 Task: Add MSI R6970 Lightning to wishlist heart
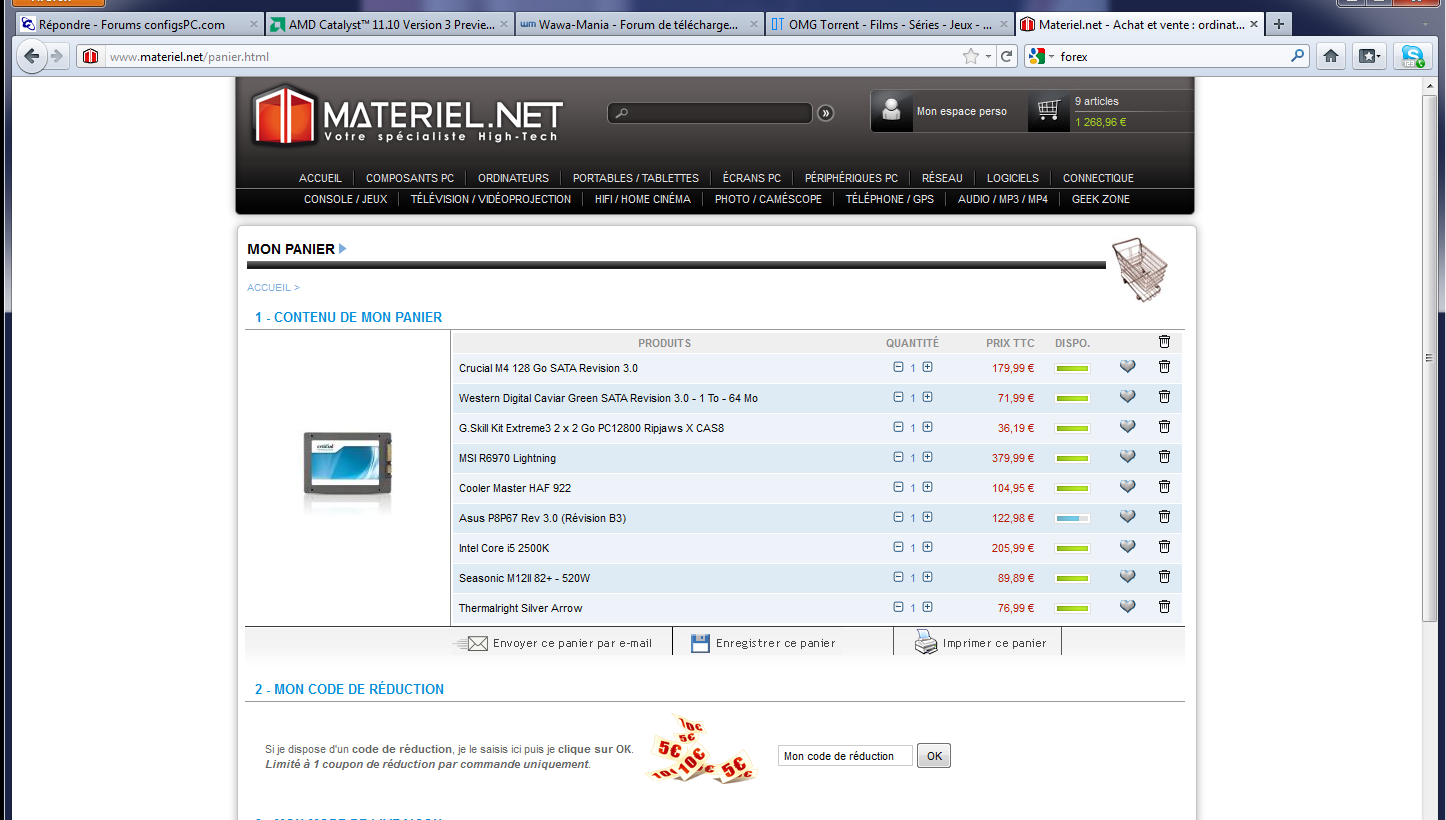(1127, 457)
